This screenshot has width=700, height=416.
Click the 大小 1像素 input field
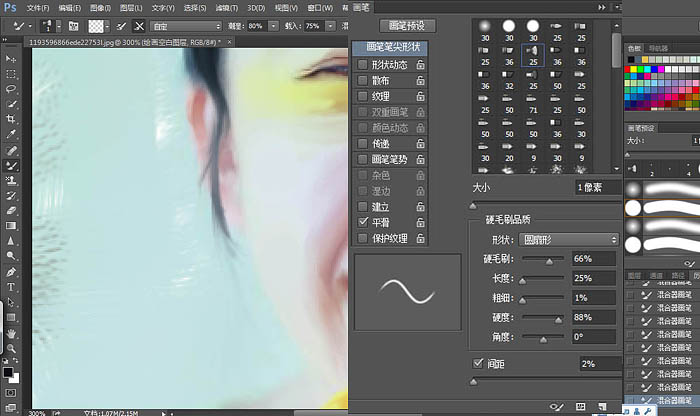tap(598, 187)
